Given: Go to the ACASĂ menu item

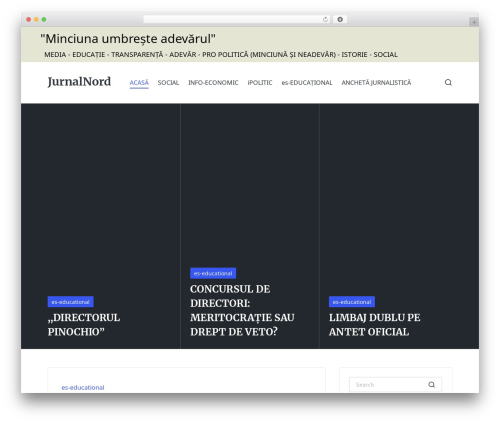Looking at the screenshot, I should pos(139,83).
